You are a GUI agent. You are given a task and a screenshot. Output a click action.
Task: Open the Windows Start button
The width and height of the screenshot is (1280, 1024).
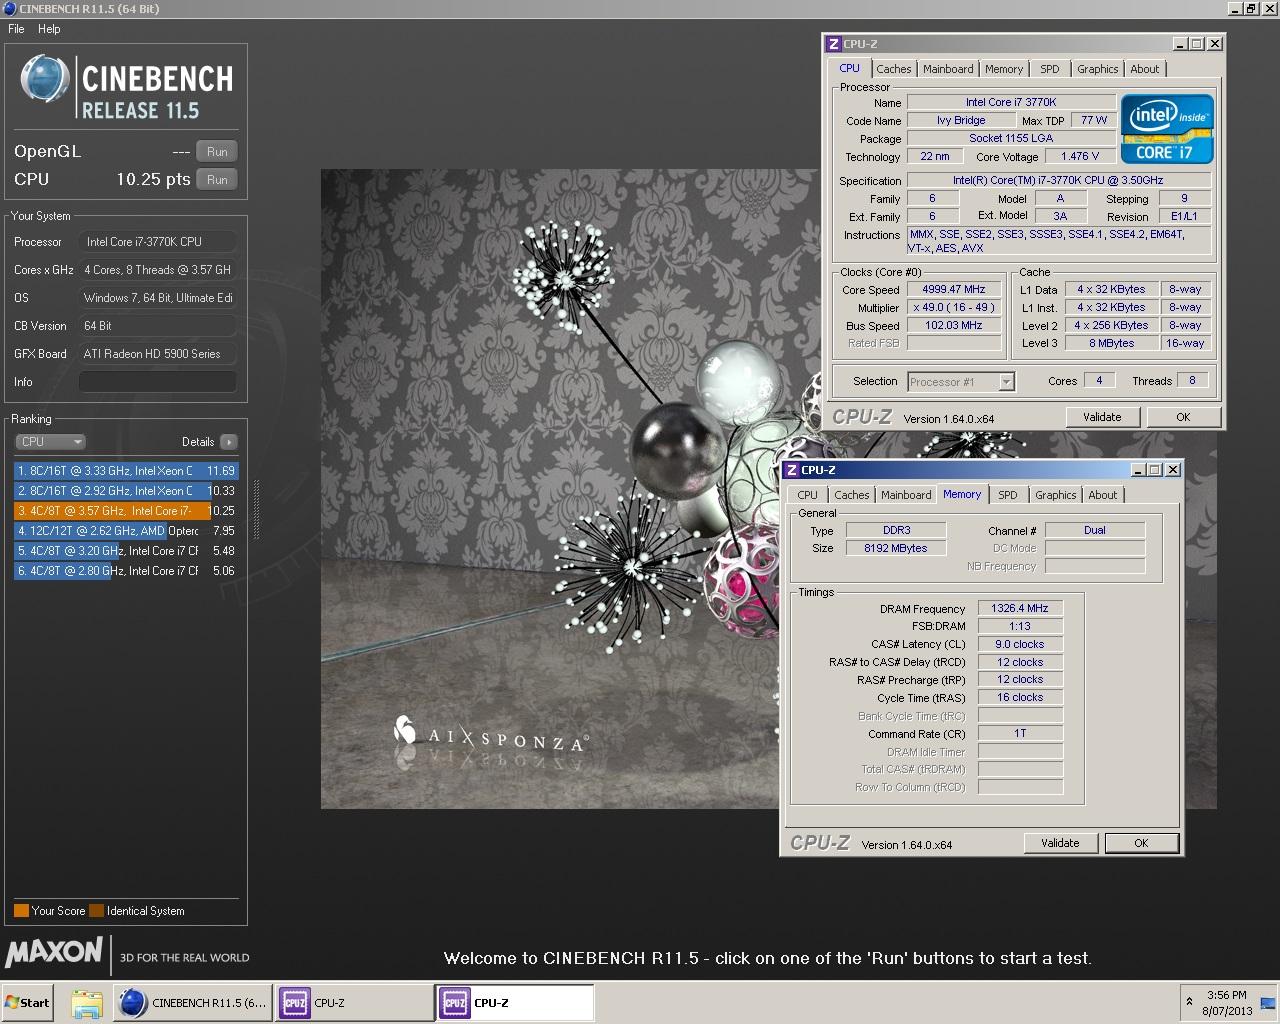click(28, 1002)
